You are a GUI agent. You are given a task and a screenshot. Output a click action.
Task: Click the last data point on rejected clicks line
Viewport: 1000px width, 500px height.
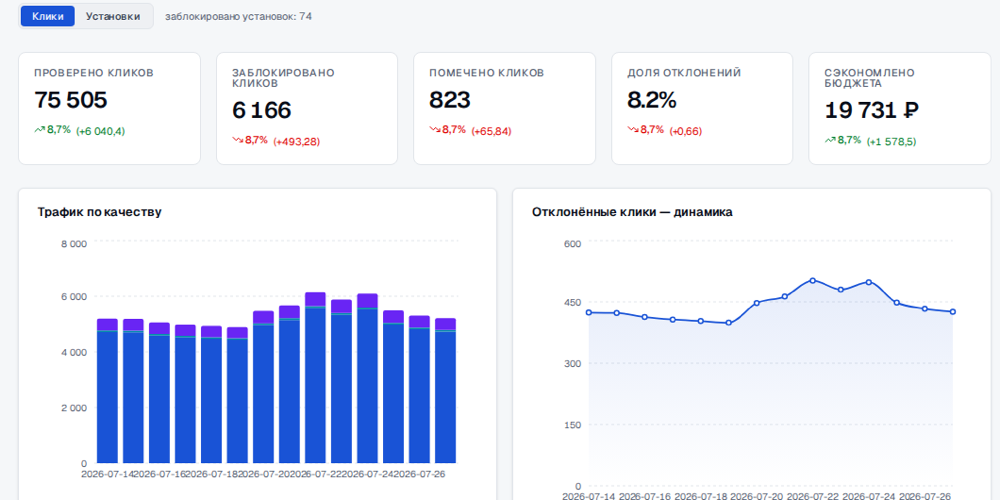953,312
